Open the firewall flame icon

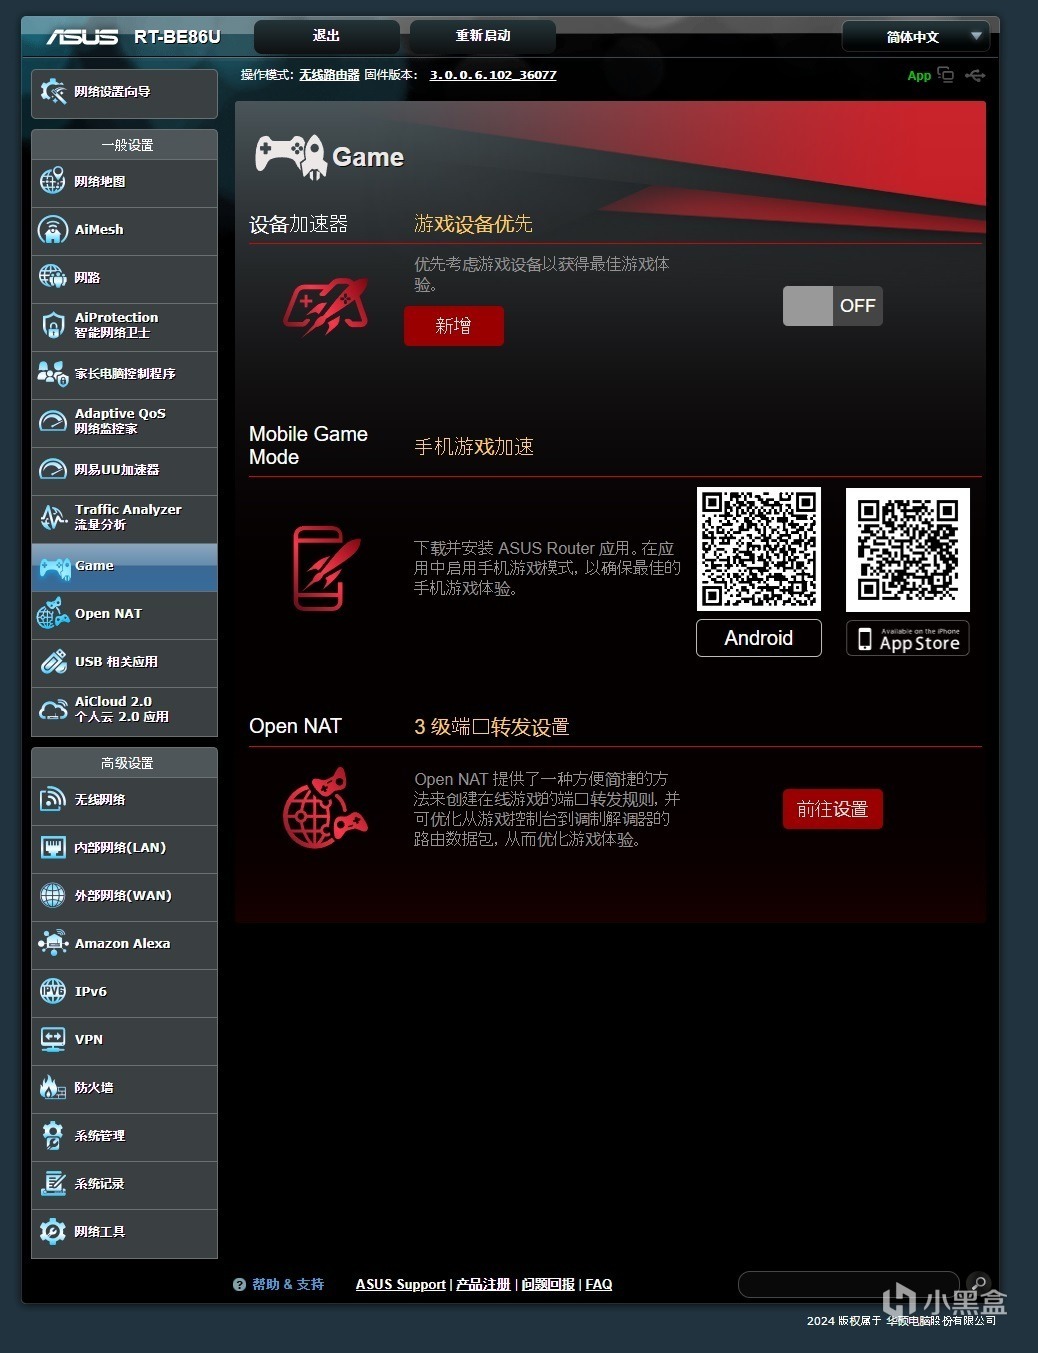tap(52, 1087)
